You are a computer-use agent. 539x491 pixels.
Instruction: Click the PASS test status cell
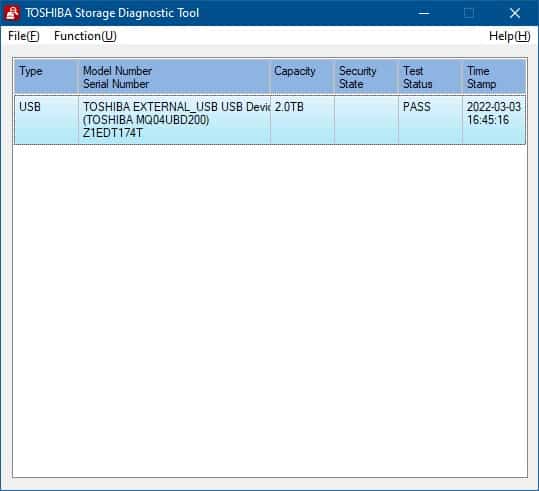[x=430, y=120]
